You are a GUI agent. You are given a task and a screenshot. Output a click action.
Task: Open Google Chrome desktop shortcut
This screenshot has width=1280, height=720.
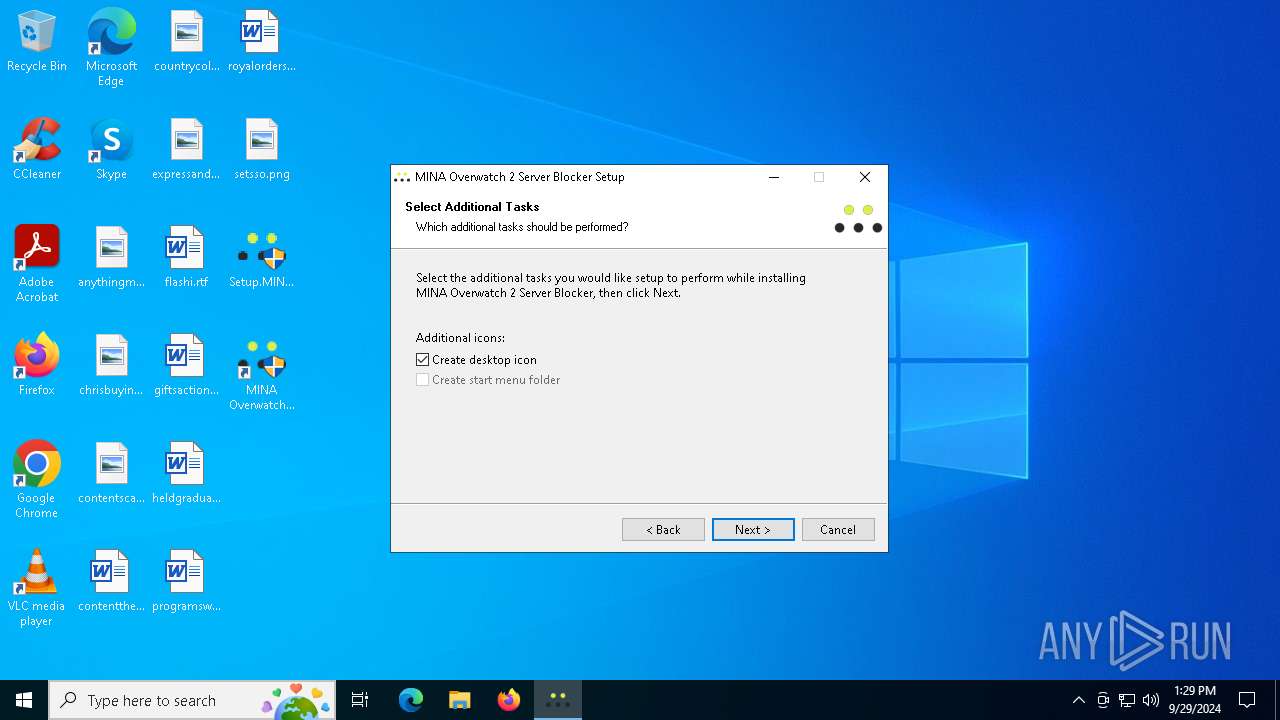pos(37,480)
